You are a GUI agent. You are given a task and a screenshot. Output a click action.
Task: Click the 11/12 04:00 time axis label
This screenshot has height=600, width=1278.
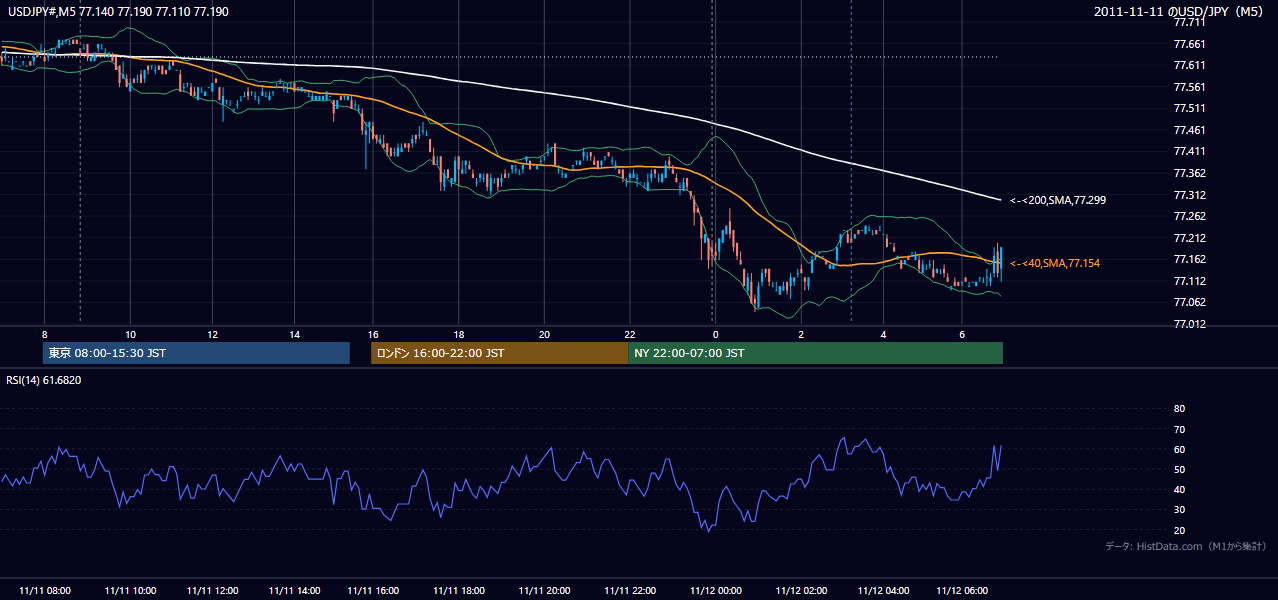pyautogui.click(x=884, y=591)
